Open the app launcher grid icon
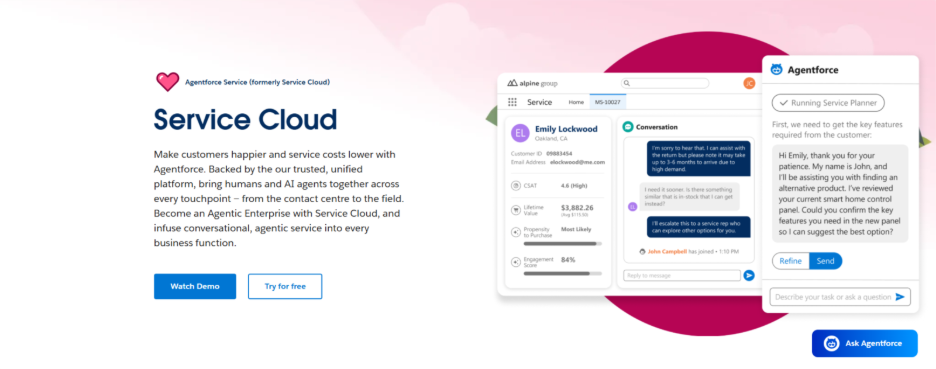 512,102
